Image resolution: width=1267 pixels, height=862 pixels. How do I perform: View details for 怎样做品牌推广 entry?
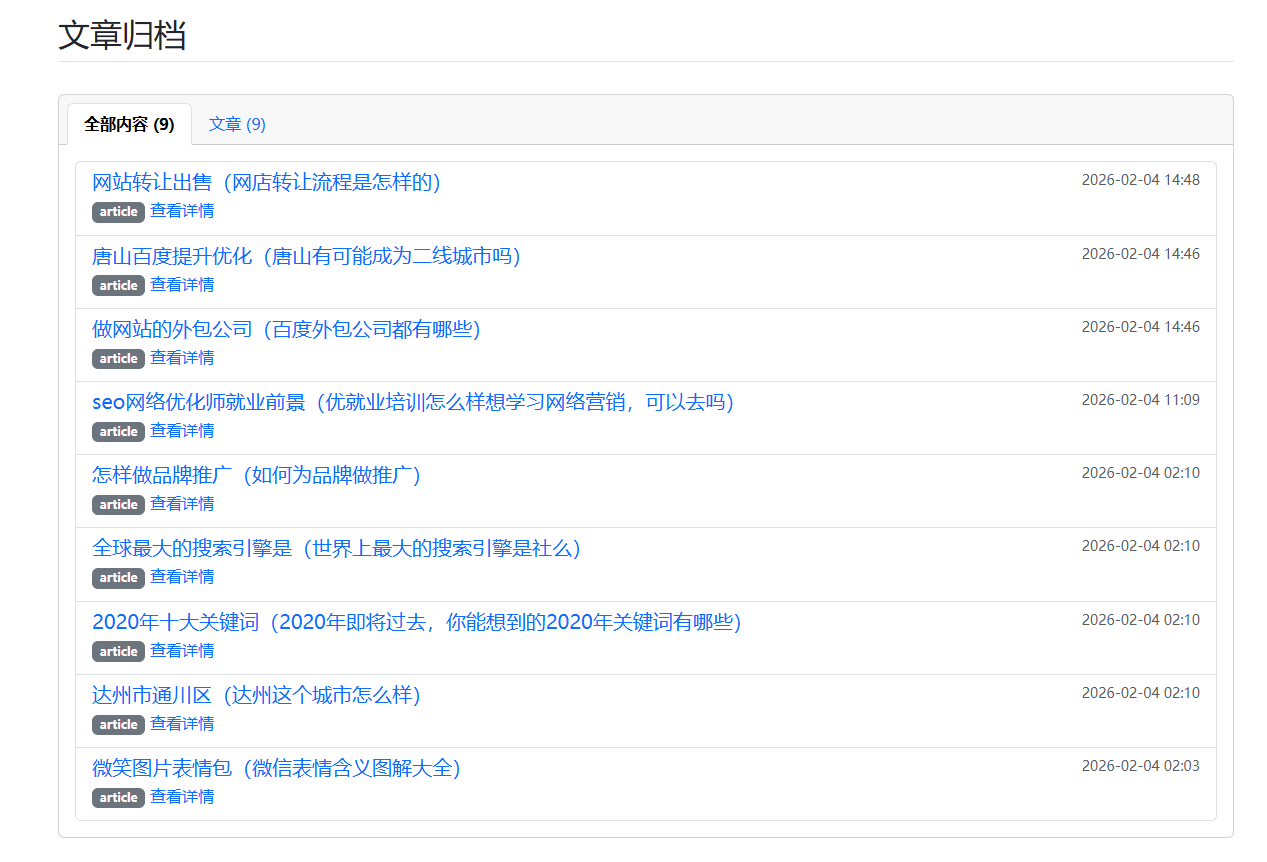tap(182, 504)
